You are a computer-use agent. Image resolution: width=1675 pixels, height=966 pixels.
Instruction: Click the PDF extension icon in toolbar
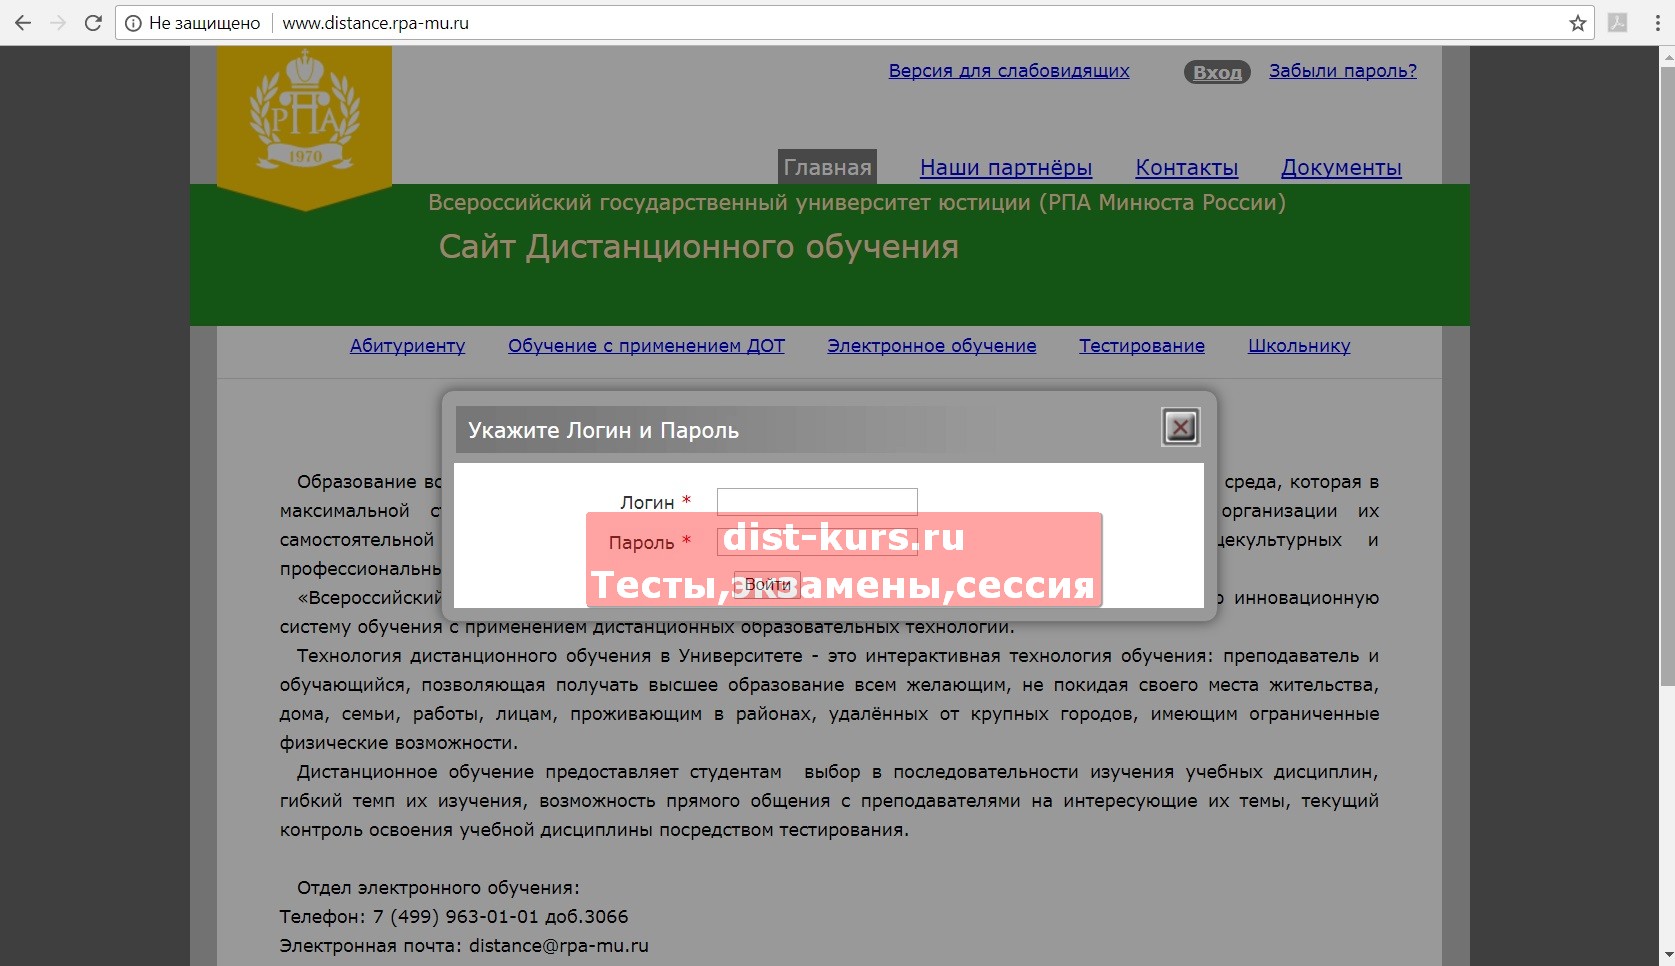pos(1618,23)
